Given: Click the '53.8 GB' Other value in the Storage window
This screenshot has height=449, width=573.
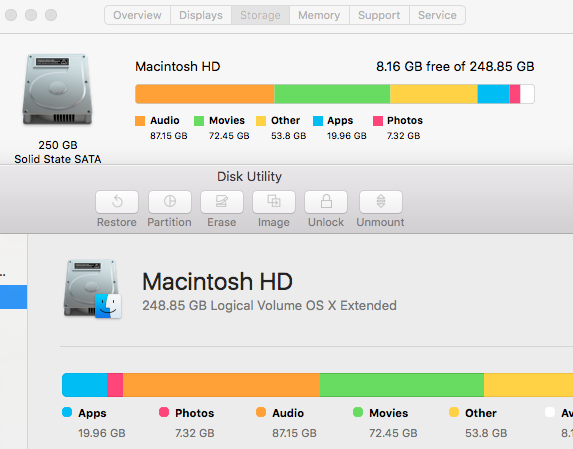Looking at the screenshot, I should point(289,136).
